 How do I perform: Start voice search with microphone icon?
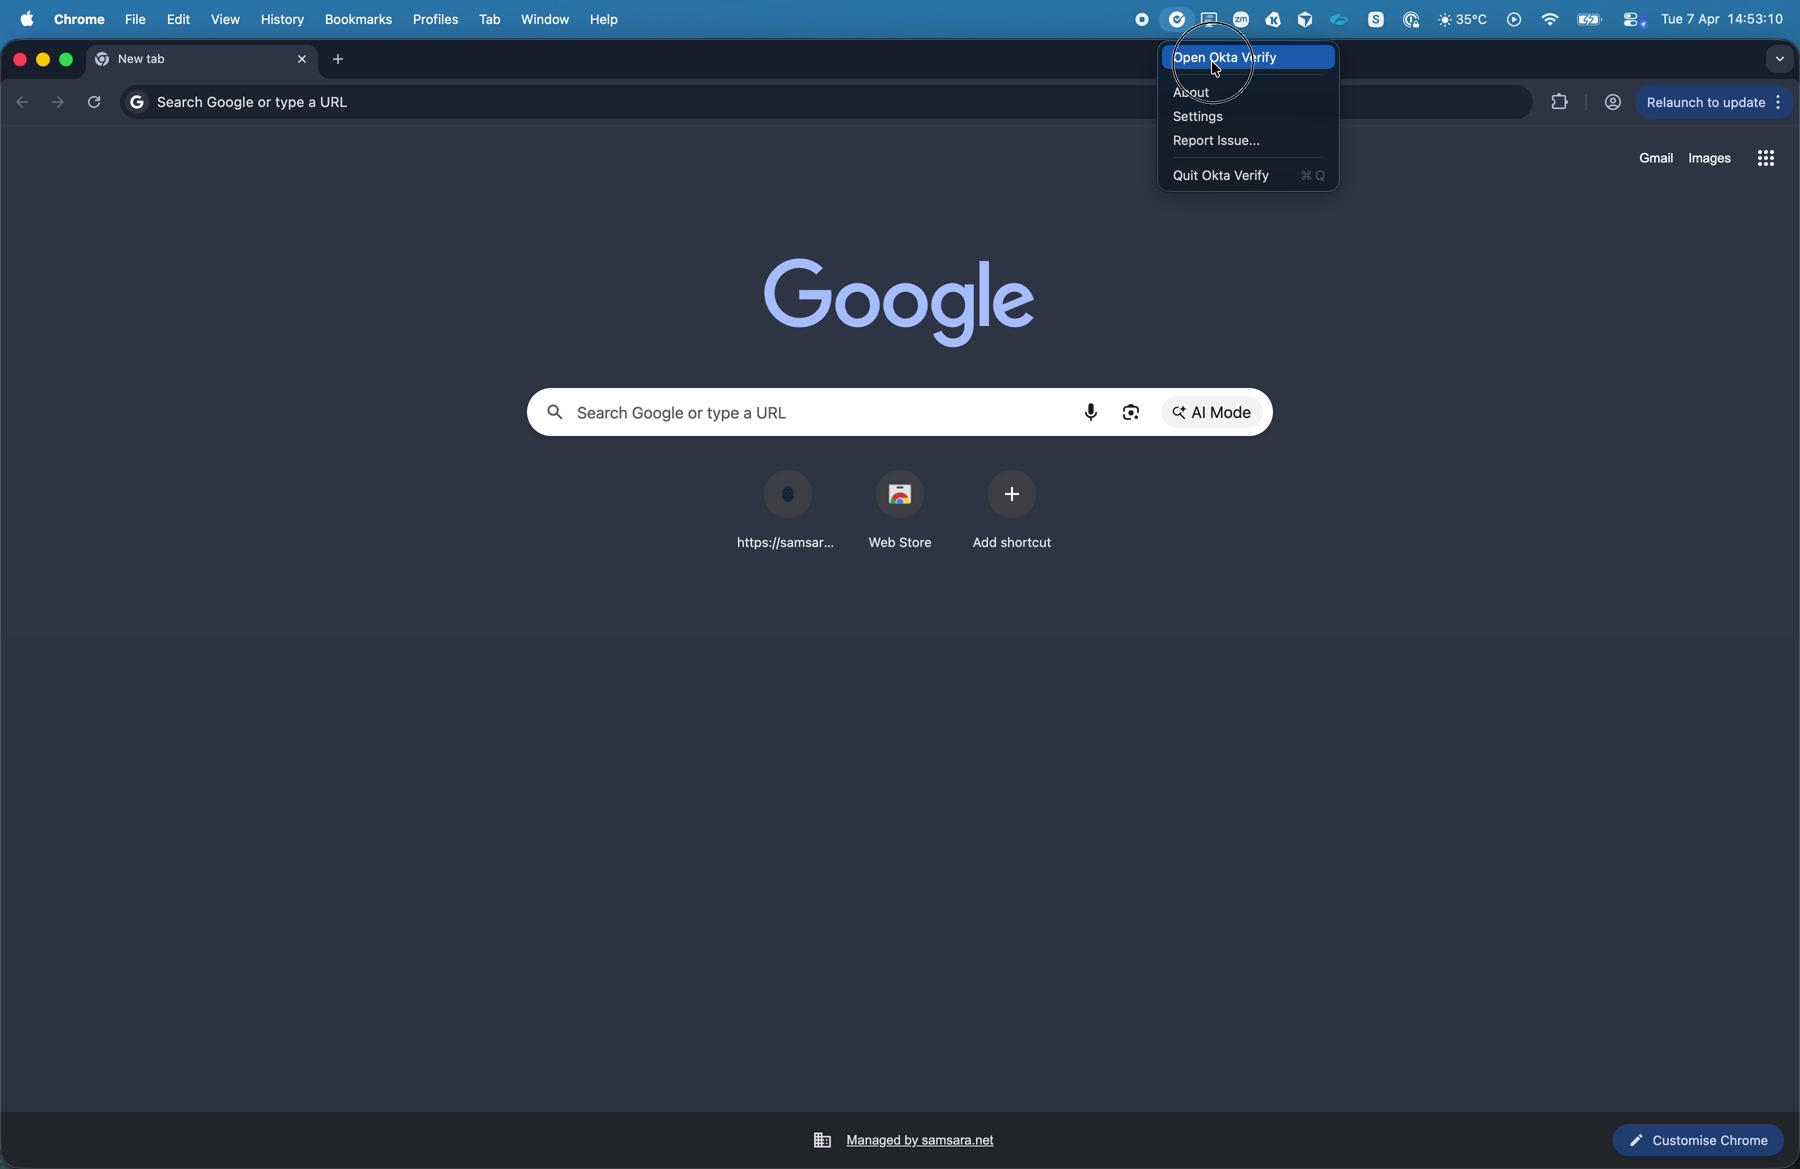tap(1090, 412)
